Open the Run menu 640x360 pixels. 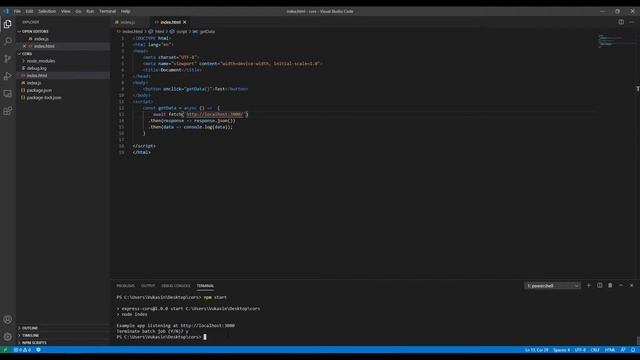[x=90, y=11]
